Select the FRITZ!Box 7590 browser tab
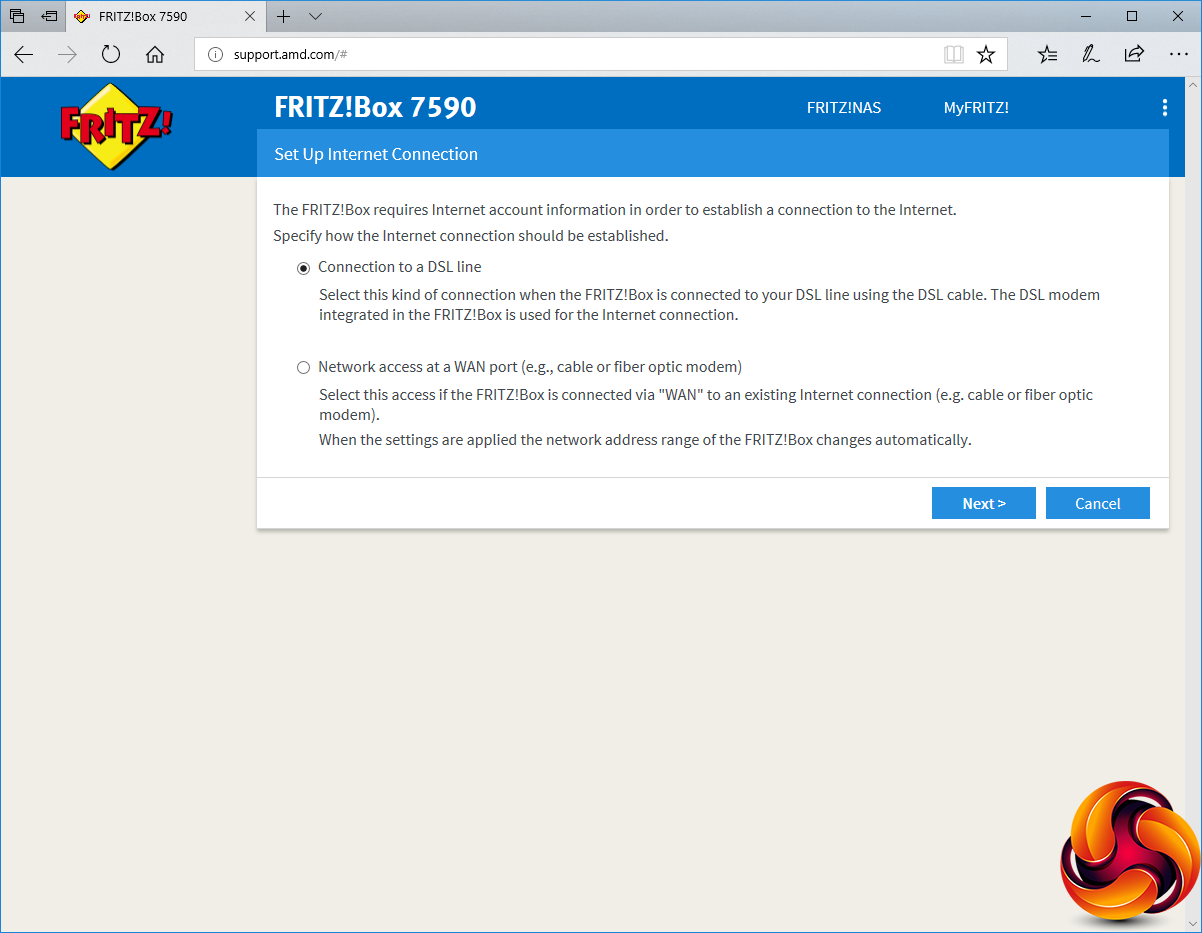1202x933 pixels. pyautogui.click(x=166, y=16)
